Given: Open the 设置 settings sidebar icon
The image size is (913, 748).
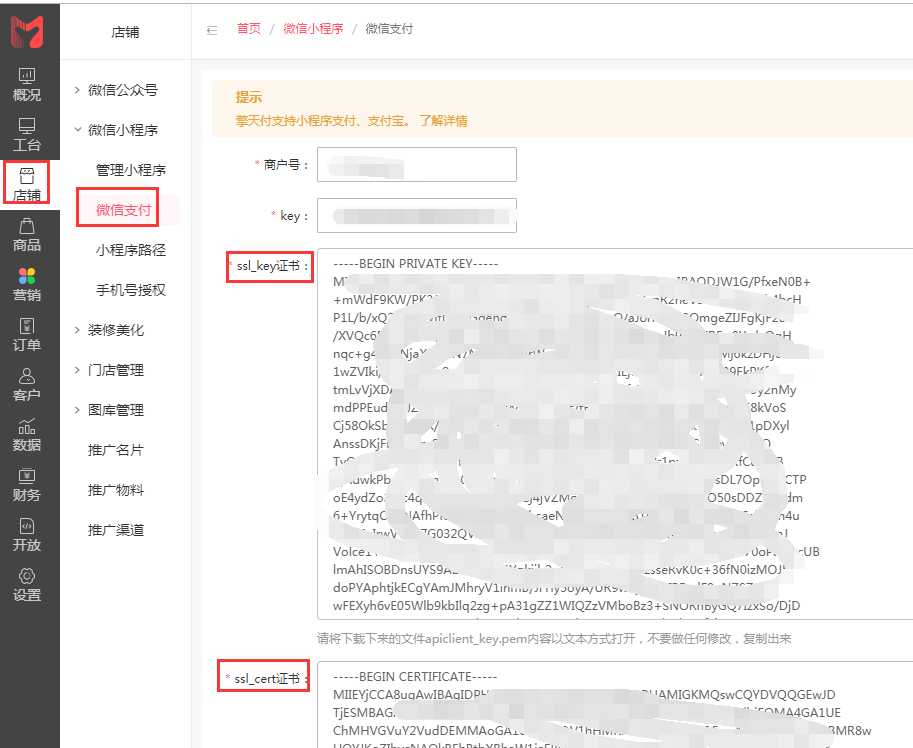Looking at the screenshot, I should tap(27, 586).
